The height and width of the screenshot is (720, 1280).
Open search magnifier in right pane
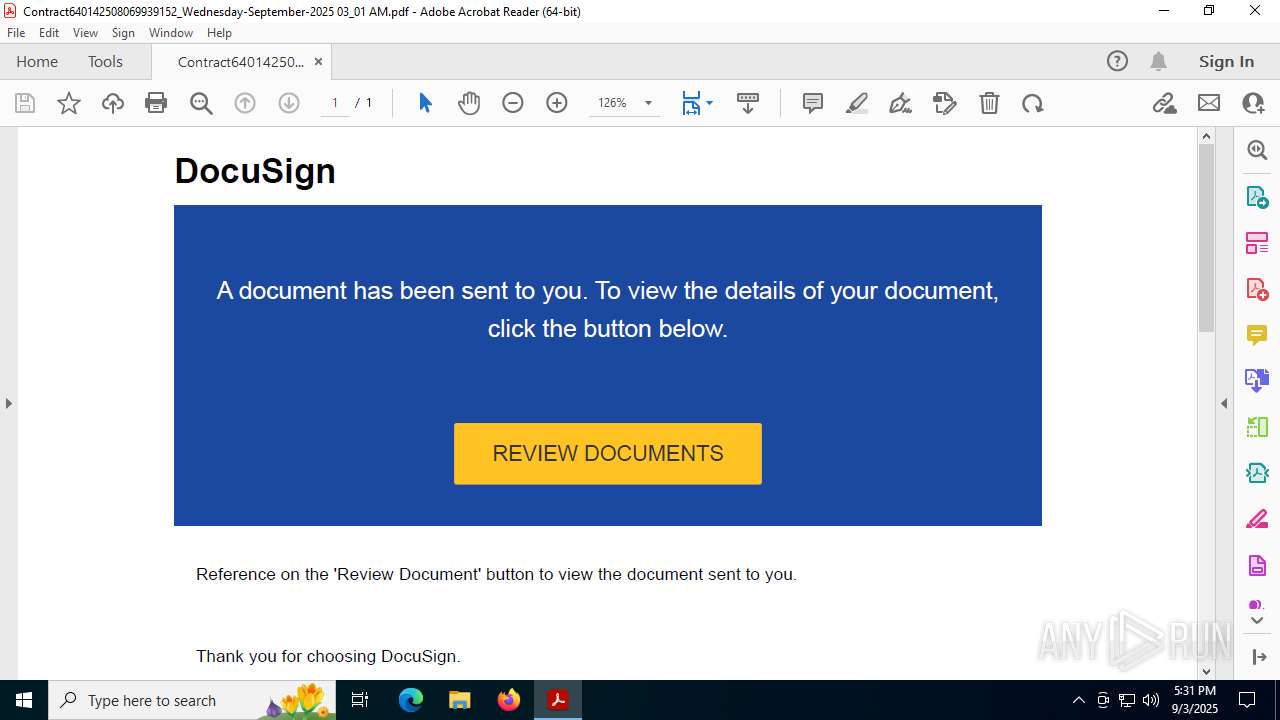[x=1257, y=151]
